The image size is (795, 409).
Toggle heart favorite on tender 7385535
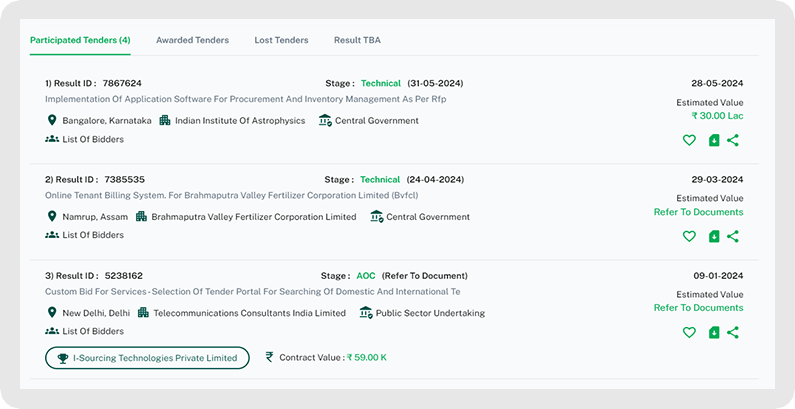tap(689, 237)
